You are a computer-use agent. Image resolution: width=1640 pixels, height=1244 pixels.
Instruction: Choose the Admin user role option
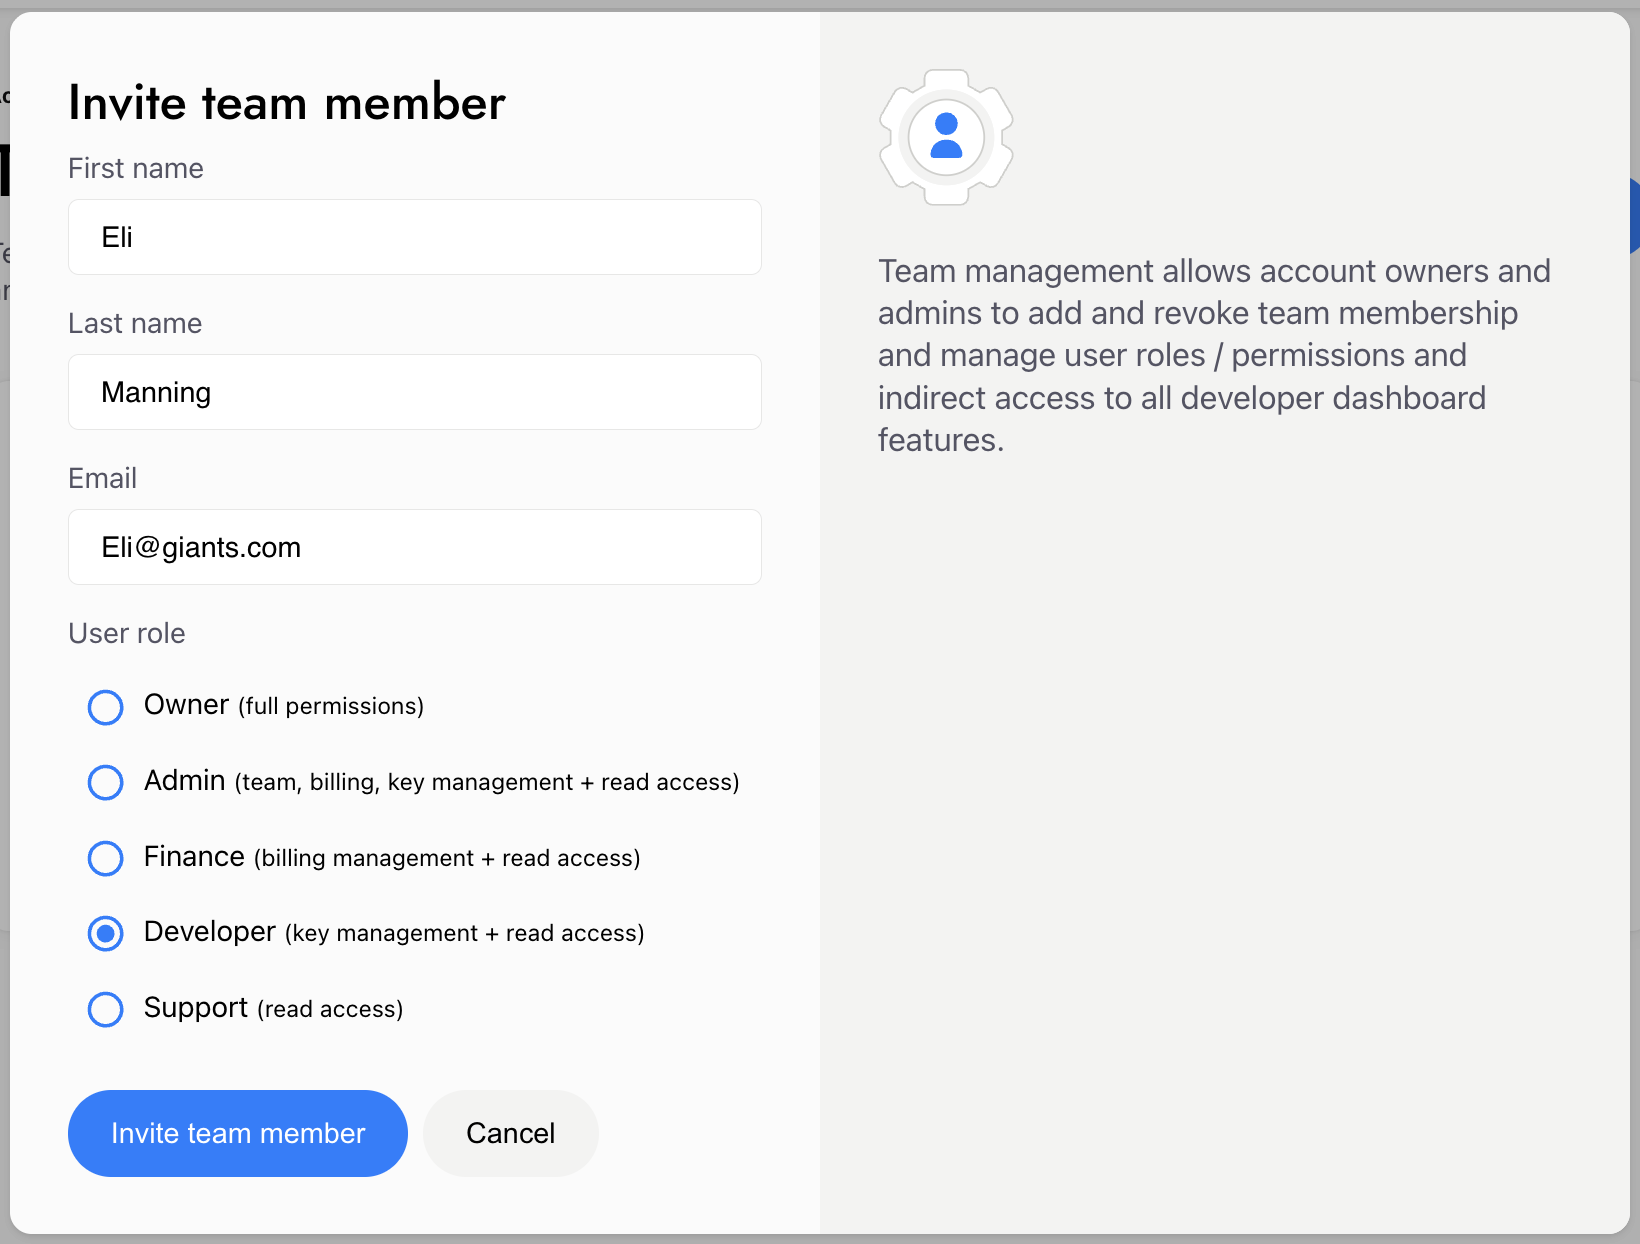(x=105, y=782)
